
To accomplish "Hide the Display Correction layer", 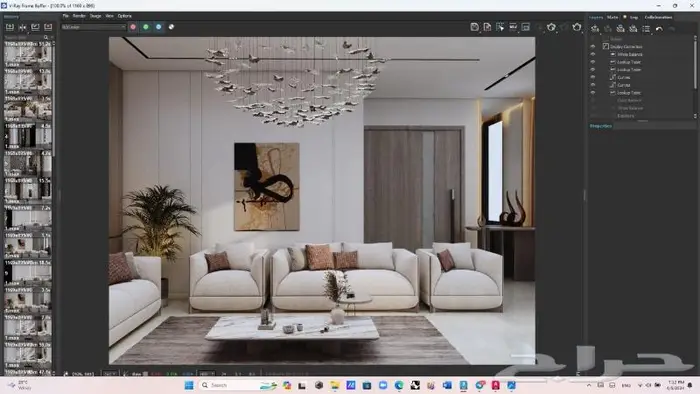I will click(593, 46).
